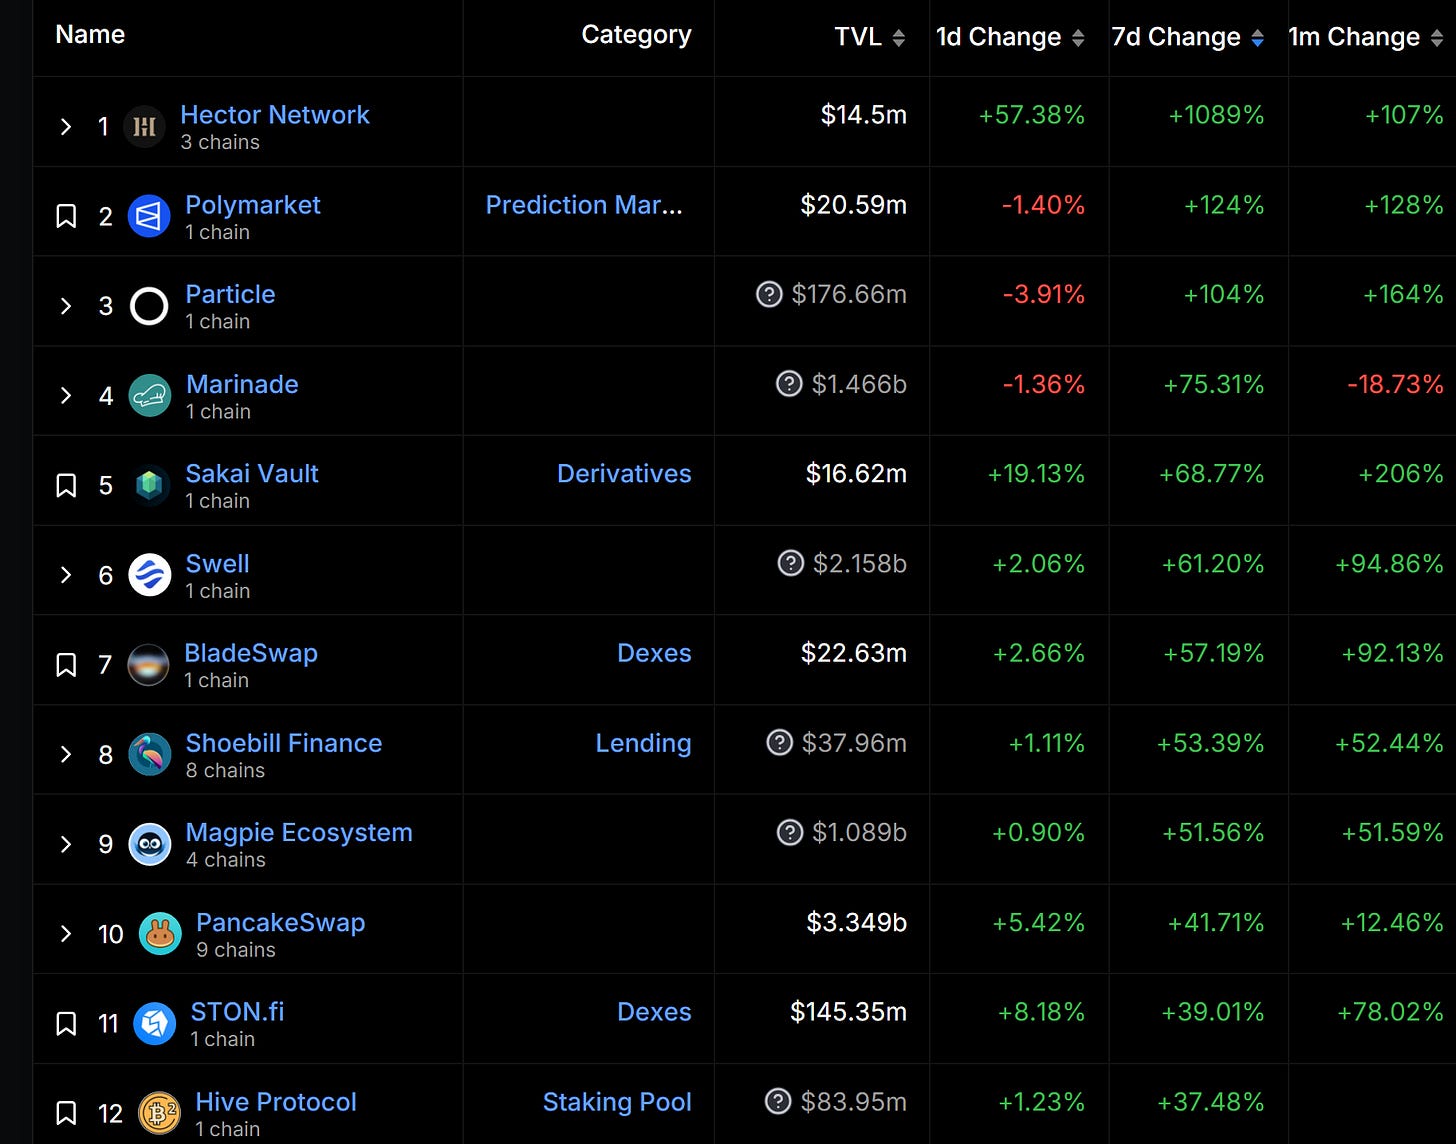The height and width of the screenshot is (1144, 1456).
Task: Click the Particle circle logo
Action: click(x=149, y=306)
